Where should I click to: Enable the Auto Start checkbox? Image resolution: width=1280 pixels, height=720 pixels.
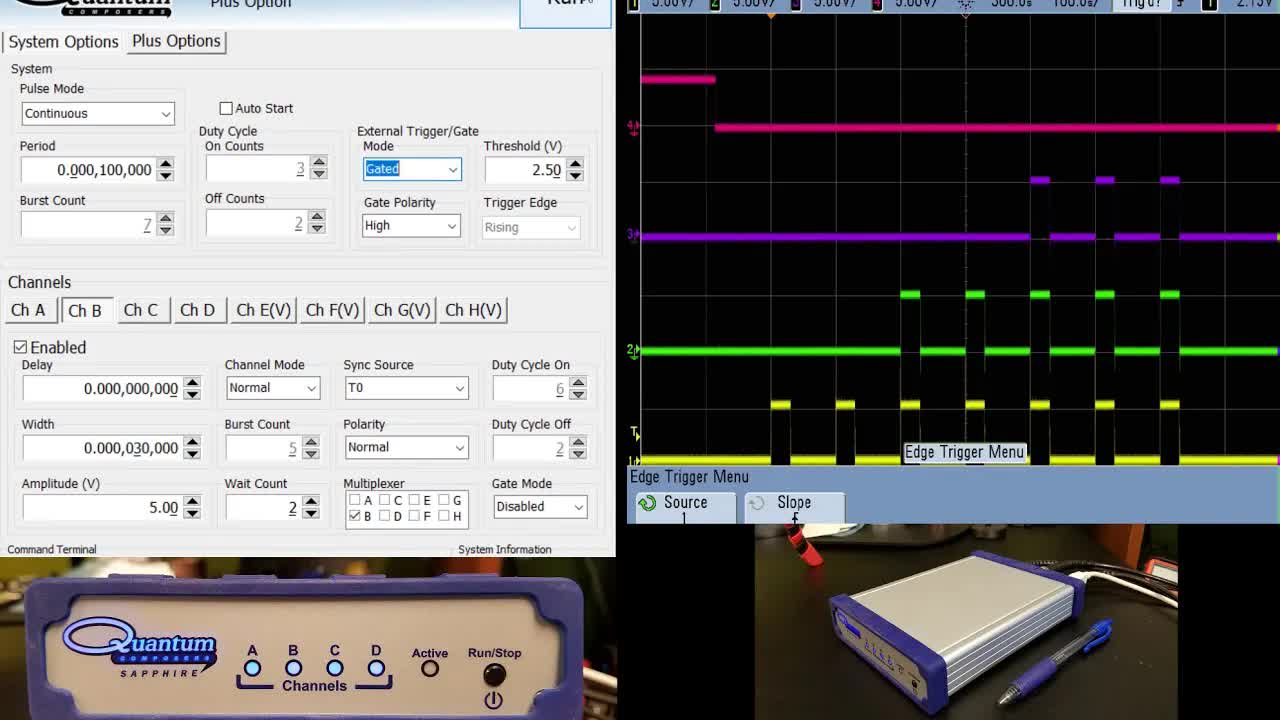tap(226, 108)
